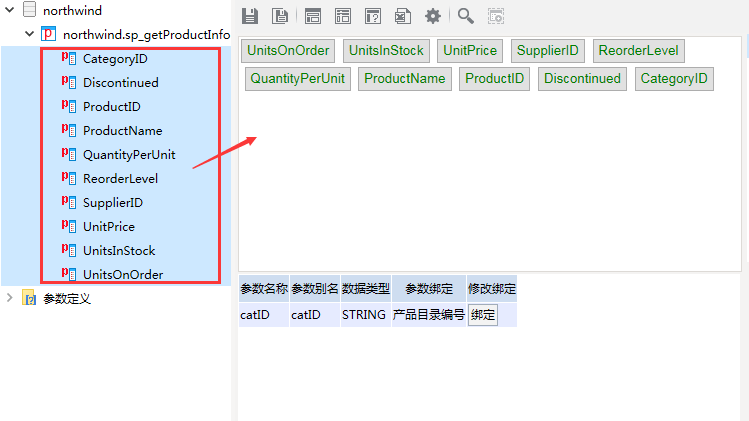Click the field icon next to ReorderLevel
The image size is (749, 421).
(69, 178)
